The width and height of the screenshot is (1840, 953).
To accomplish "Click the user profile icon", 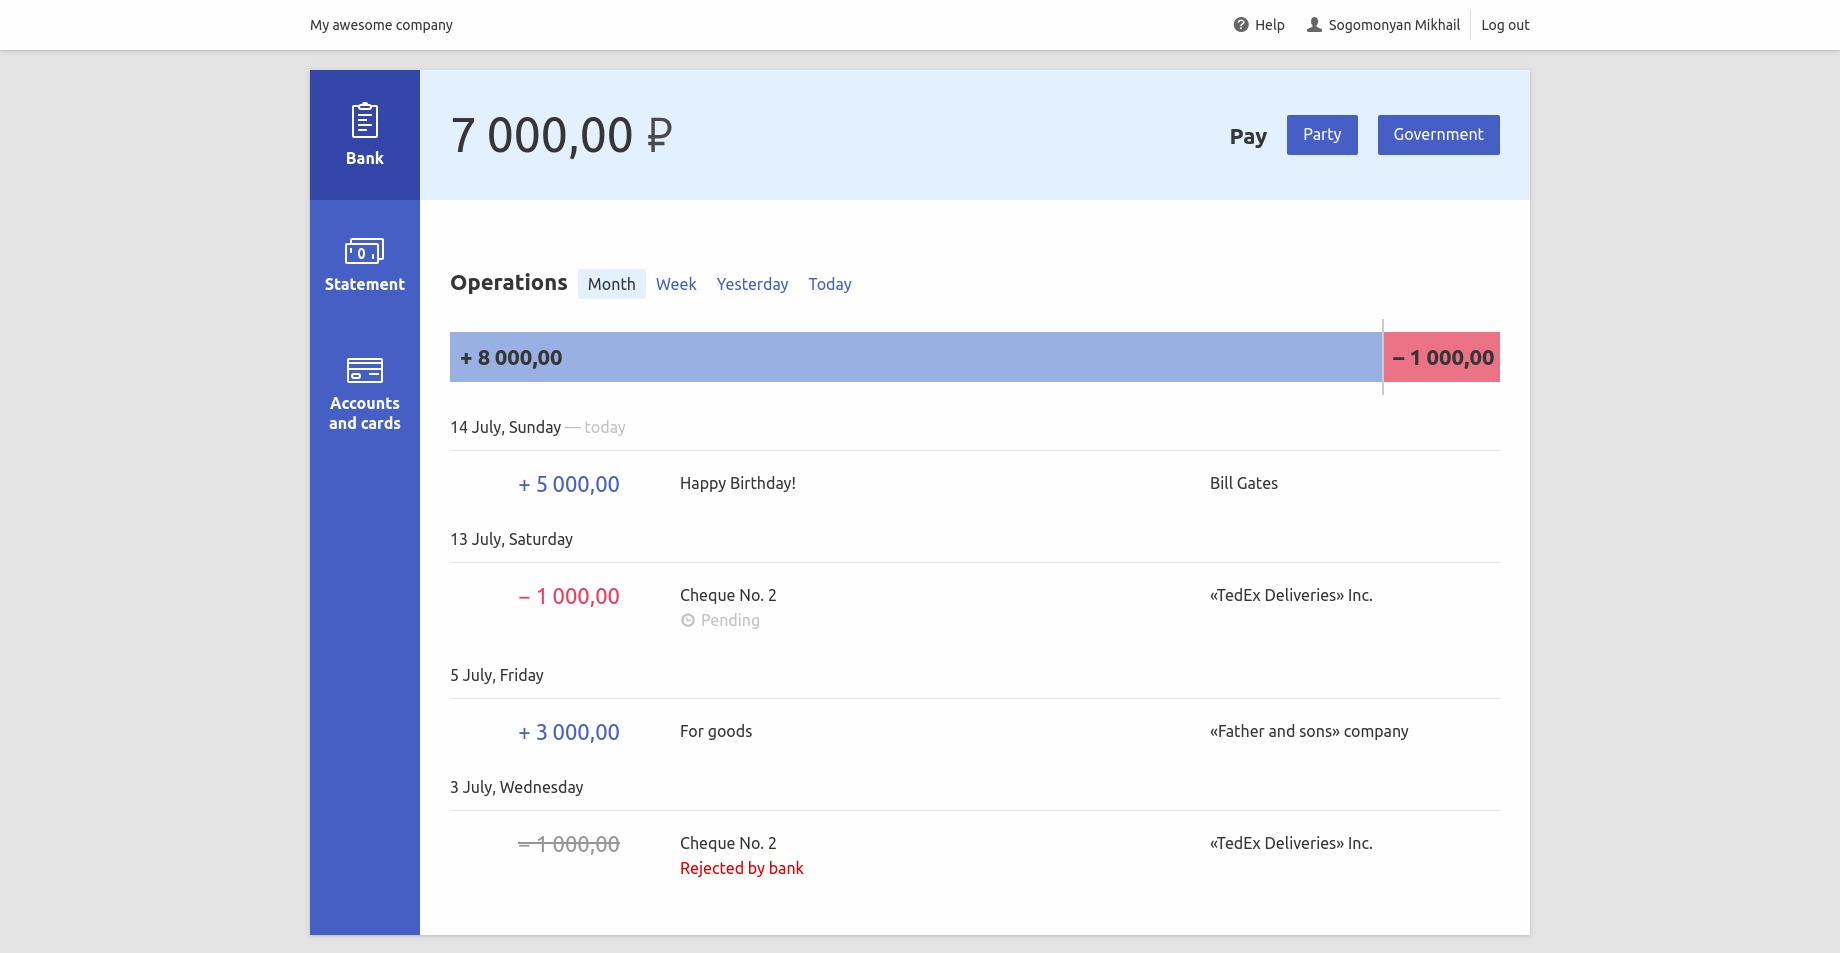I will click(1314, 25).
